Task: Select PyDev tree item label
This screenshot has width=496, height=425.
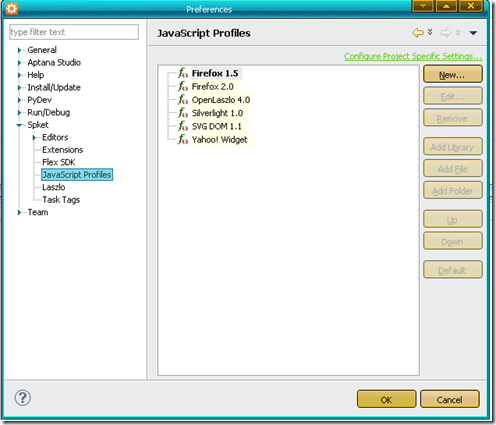Action: (40, 100)
